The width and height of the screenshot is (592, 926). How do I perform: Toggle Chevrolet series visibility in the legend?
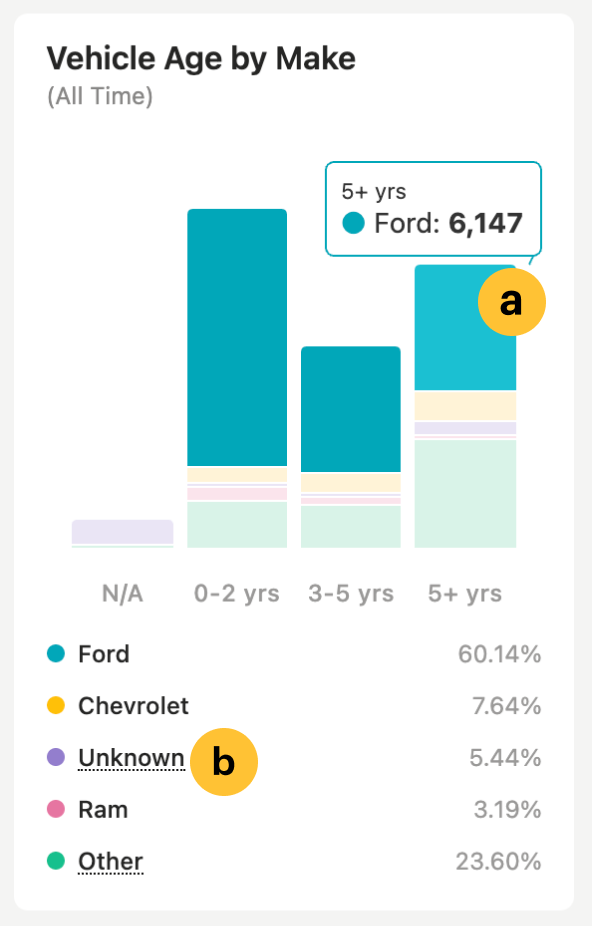[x=131, y=706]
